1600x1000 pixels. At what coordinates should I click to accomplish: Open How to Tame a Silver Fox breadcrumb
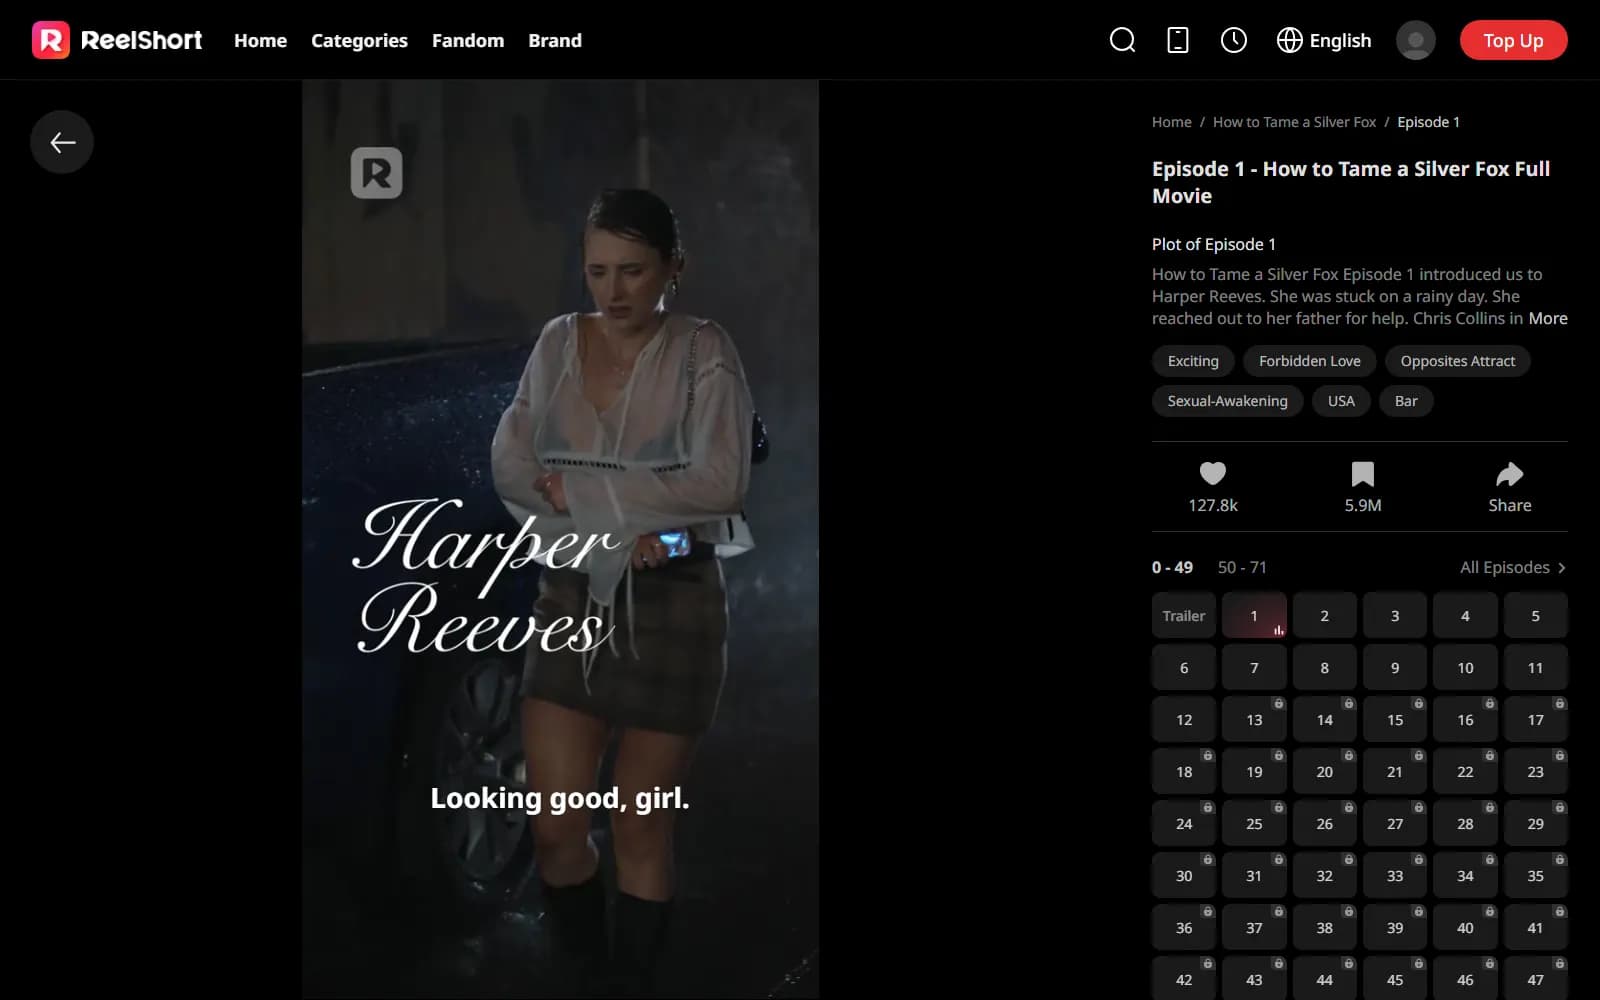point(1294,122)
